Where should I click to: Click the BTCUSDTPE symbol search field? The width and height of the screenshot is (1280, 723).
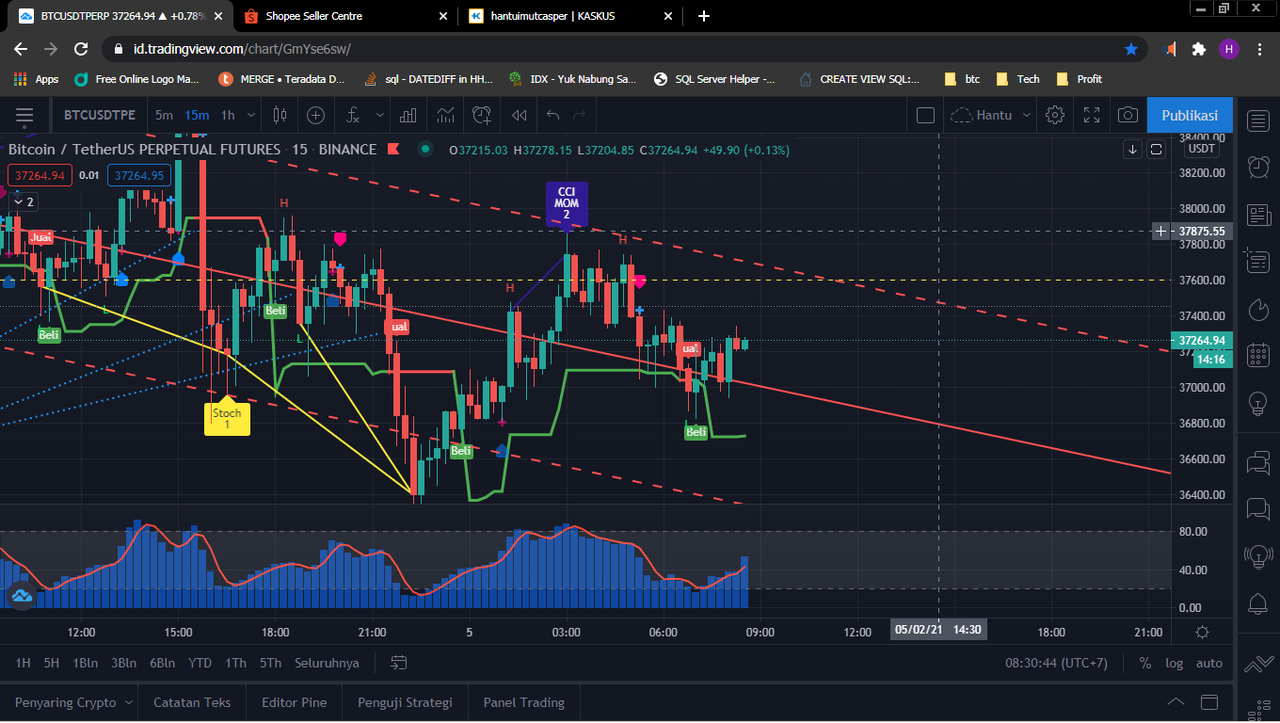[x=99, y=115]
